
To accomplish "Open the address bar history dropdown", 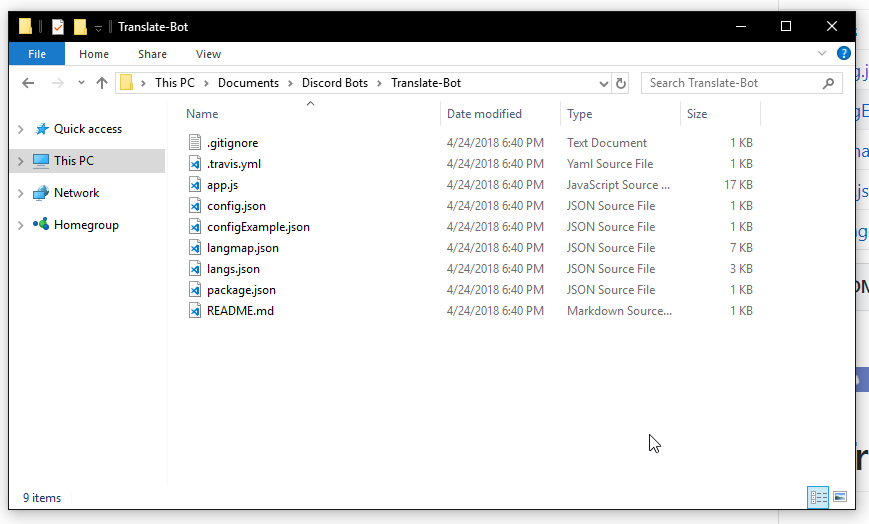I will (x=603, y=83).
